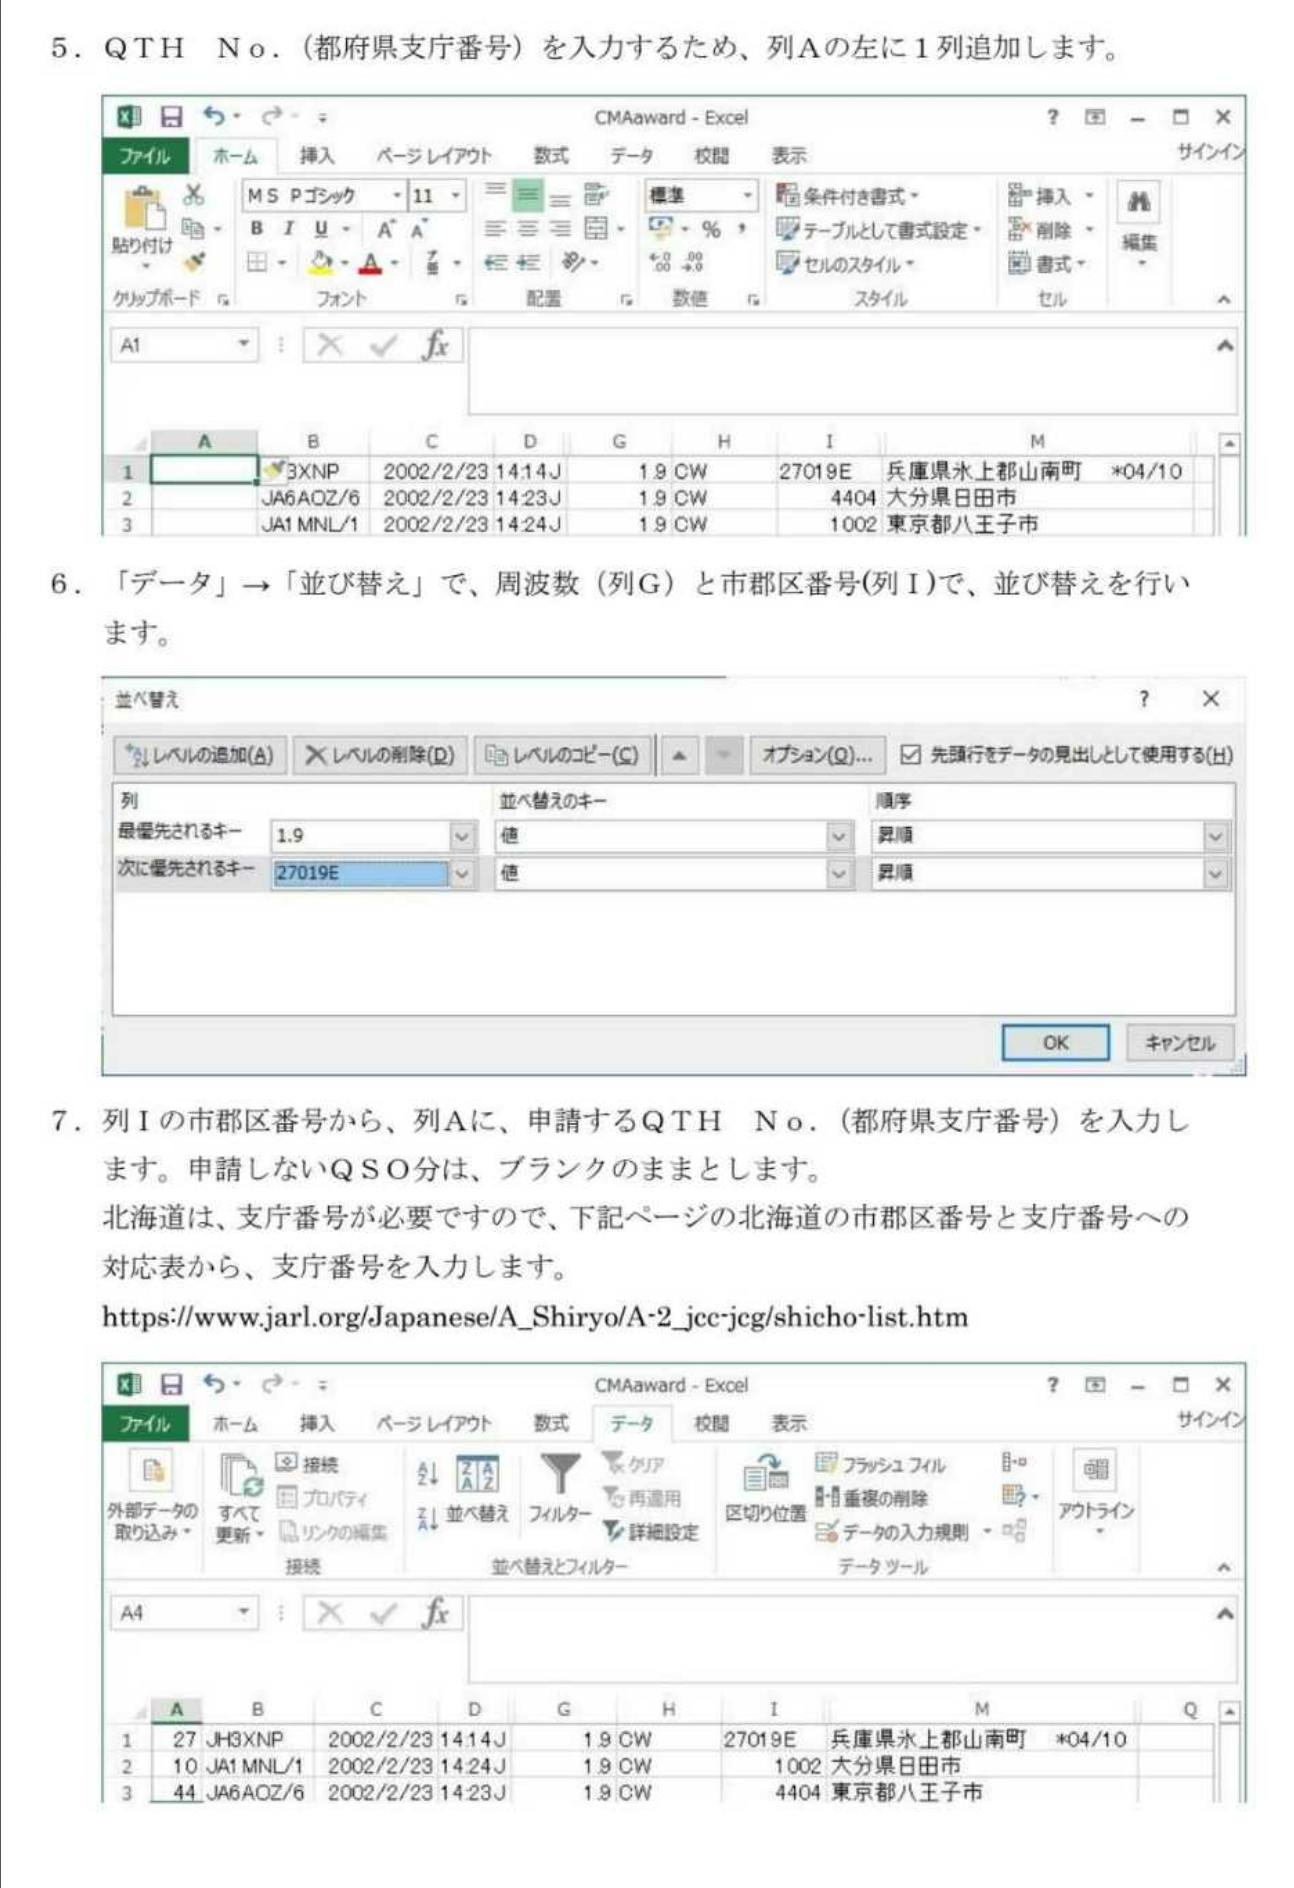Viewport: 1294px width, 1888px height.
Task: Click オプション(O)... button
Action: click(x=817, y=755)
